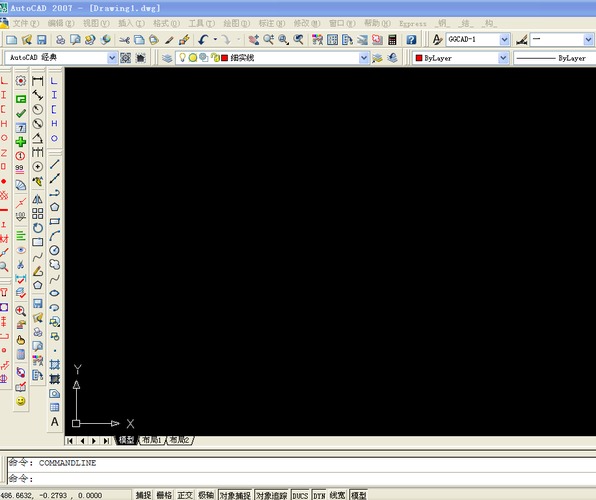Open the Calculator tool icon

click(x=392, y=40)
